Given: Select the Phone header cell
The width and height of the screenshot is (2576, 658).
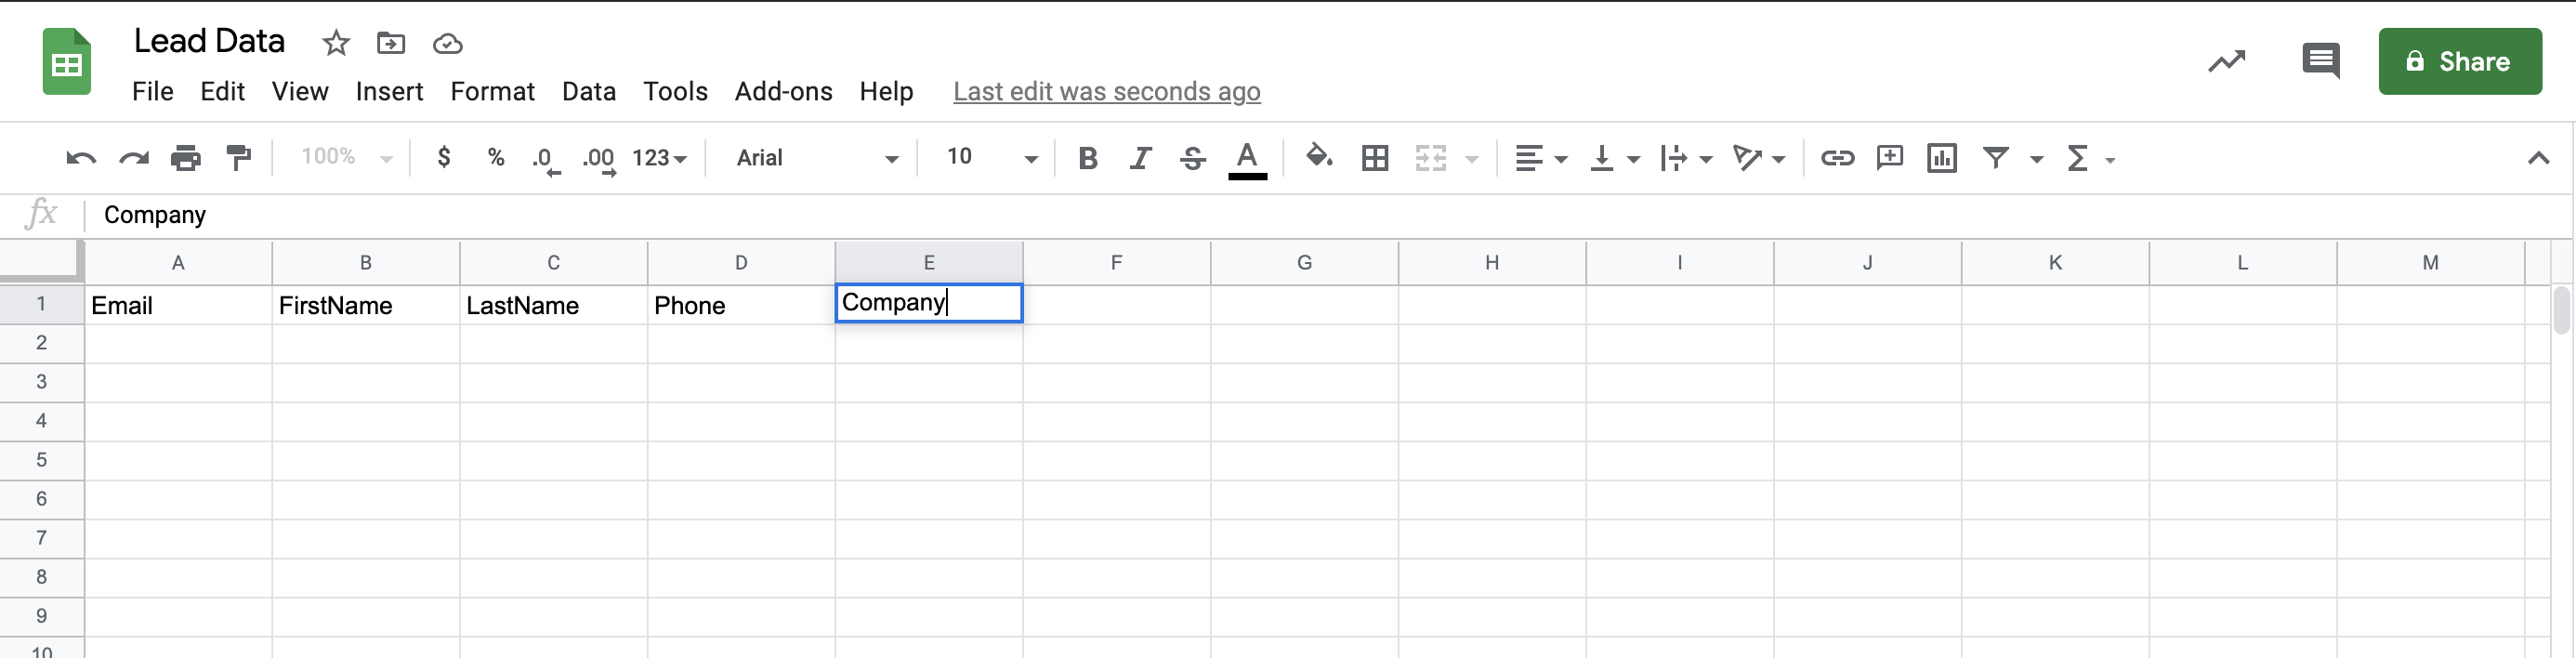Looking at the screenshot, I should (x=740, y=305).
